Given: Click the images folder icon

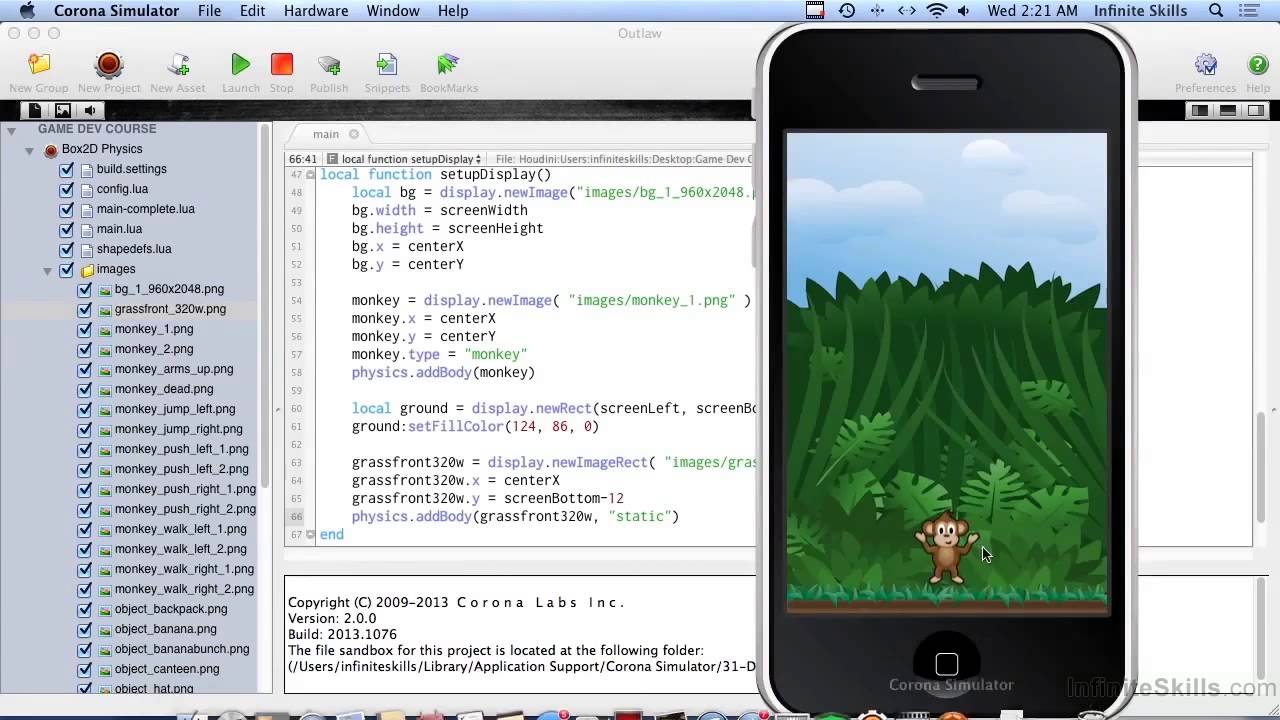Looking at the screenshot, I should tap(87, 270).
